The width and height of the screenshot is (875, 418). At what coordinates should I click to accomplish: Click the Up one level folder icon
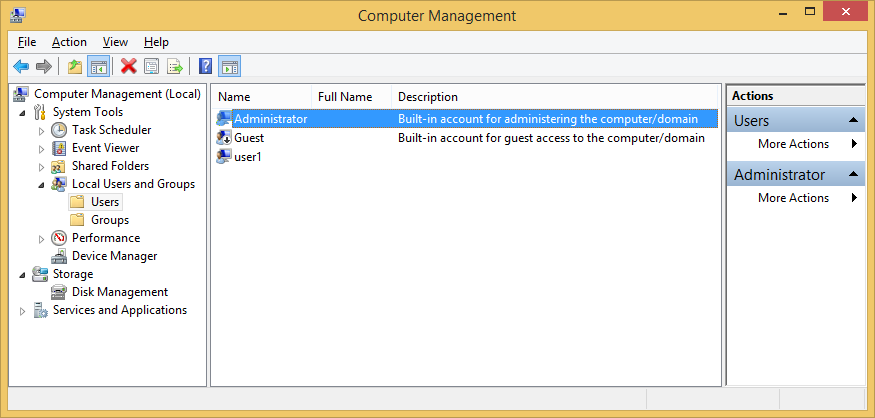[75, 66]
